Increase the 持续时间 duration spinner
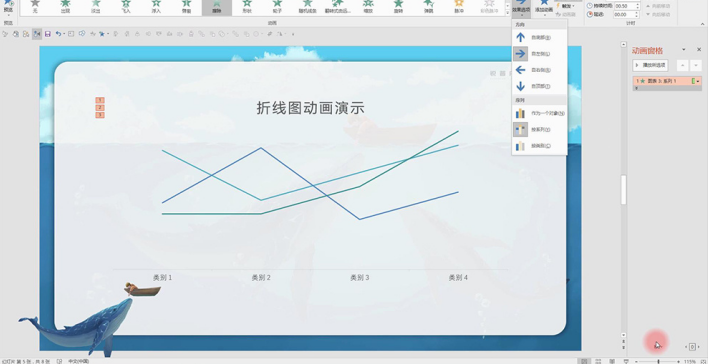The image size is (709, 364). (638, 4)
